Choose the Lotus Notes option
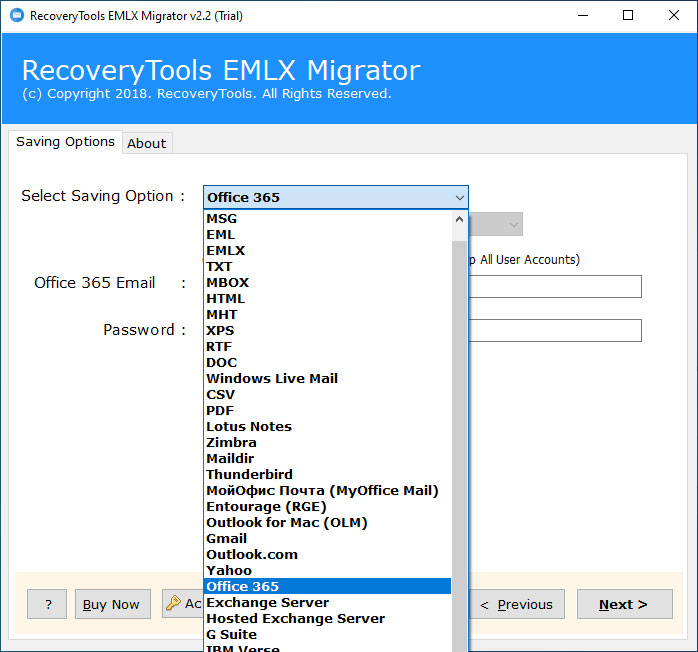698x652 pixels. point(327,427)
